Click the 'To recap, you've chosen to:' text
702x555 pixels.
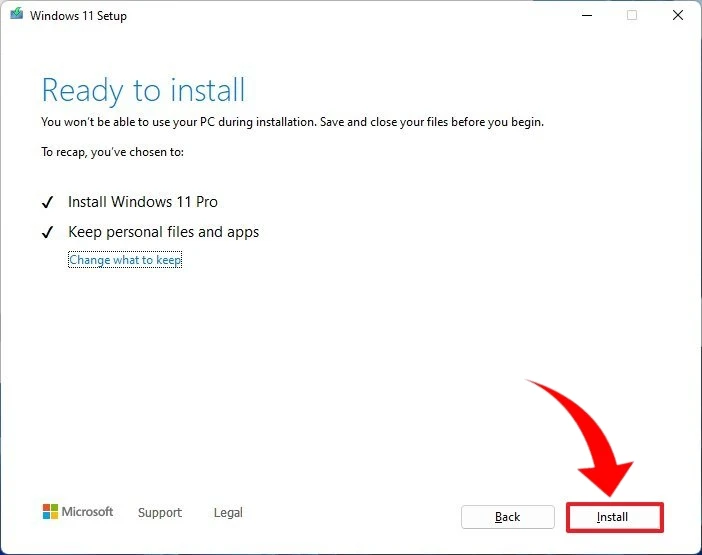click(x=112, y=152)
